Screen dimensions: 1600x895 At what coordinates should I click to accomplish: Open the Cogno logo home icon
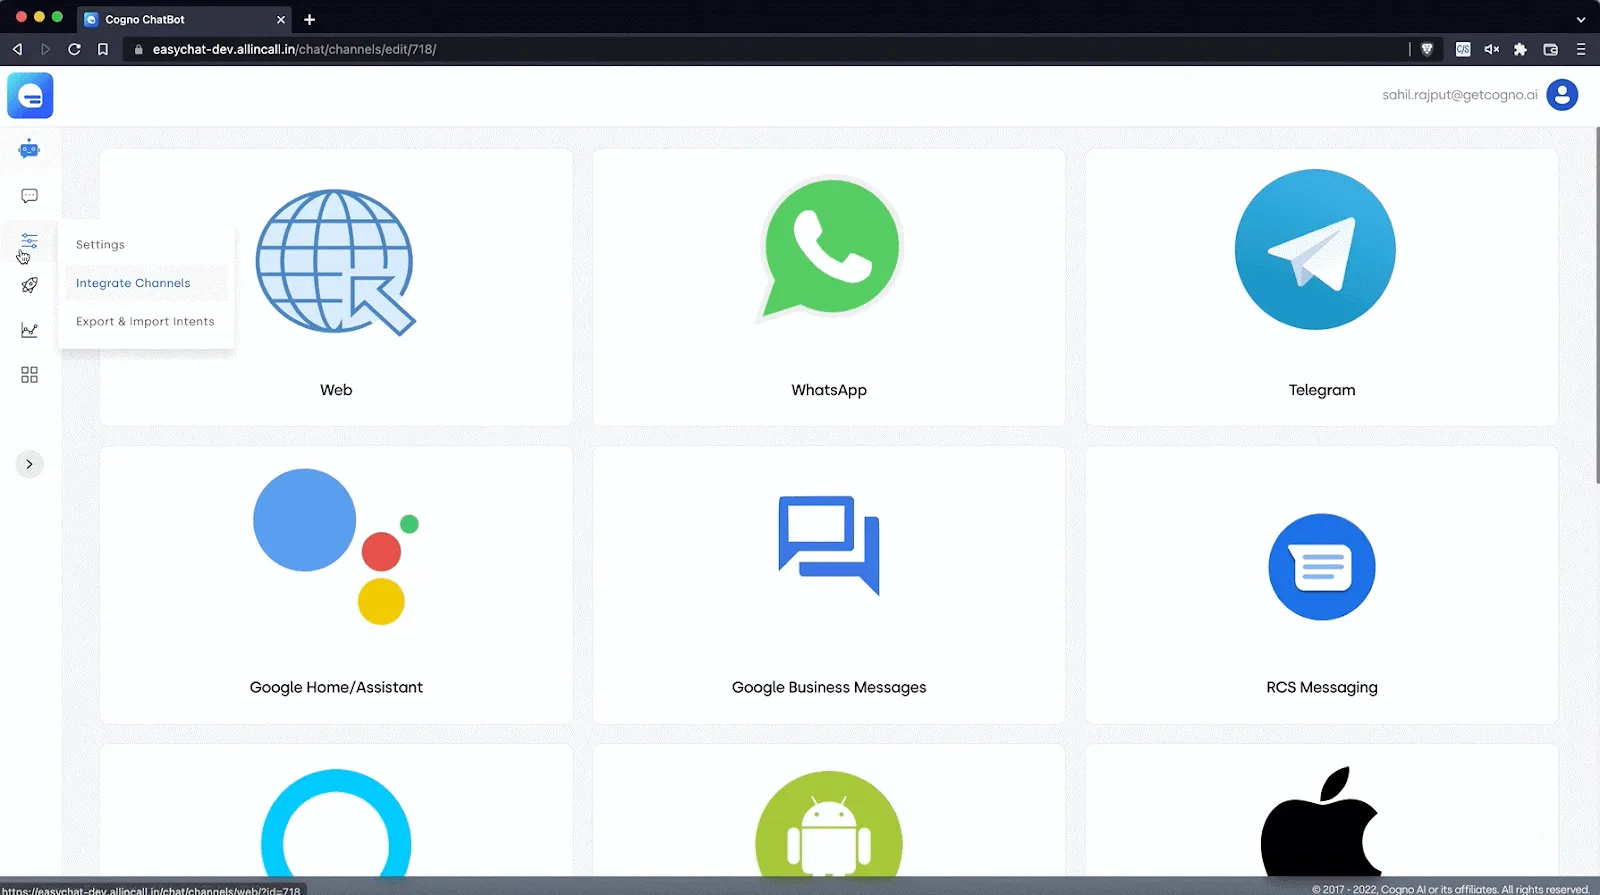click(x=30, y=96)
